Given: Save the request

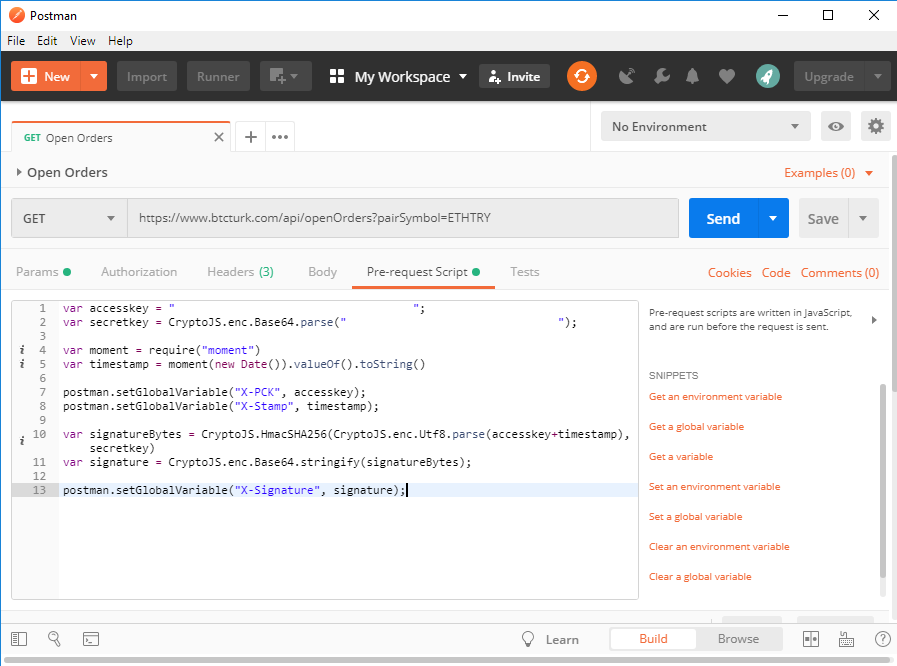Looking at the screenshot, I should click(823, 218).
